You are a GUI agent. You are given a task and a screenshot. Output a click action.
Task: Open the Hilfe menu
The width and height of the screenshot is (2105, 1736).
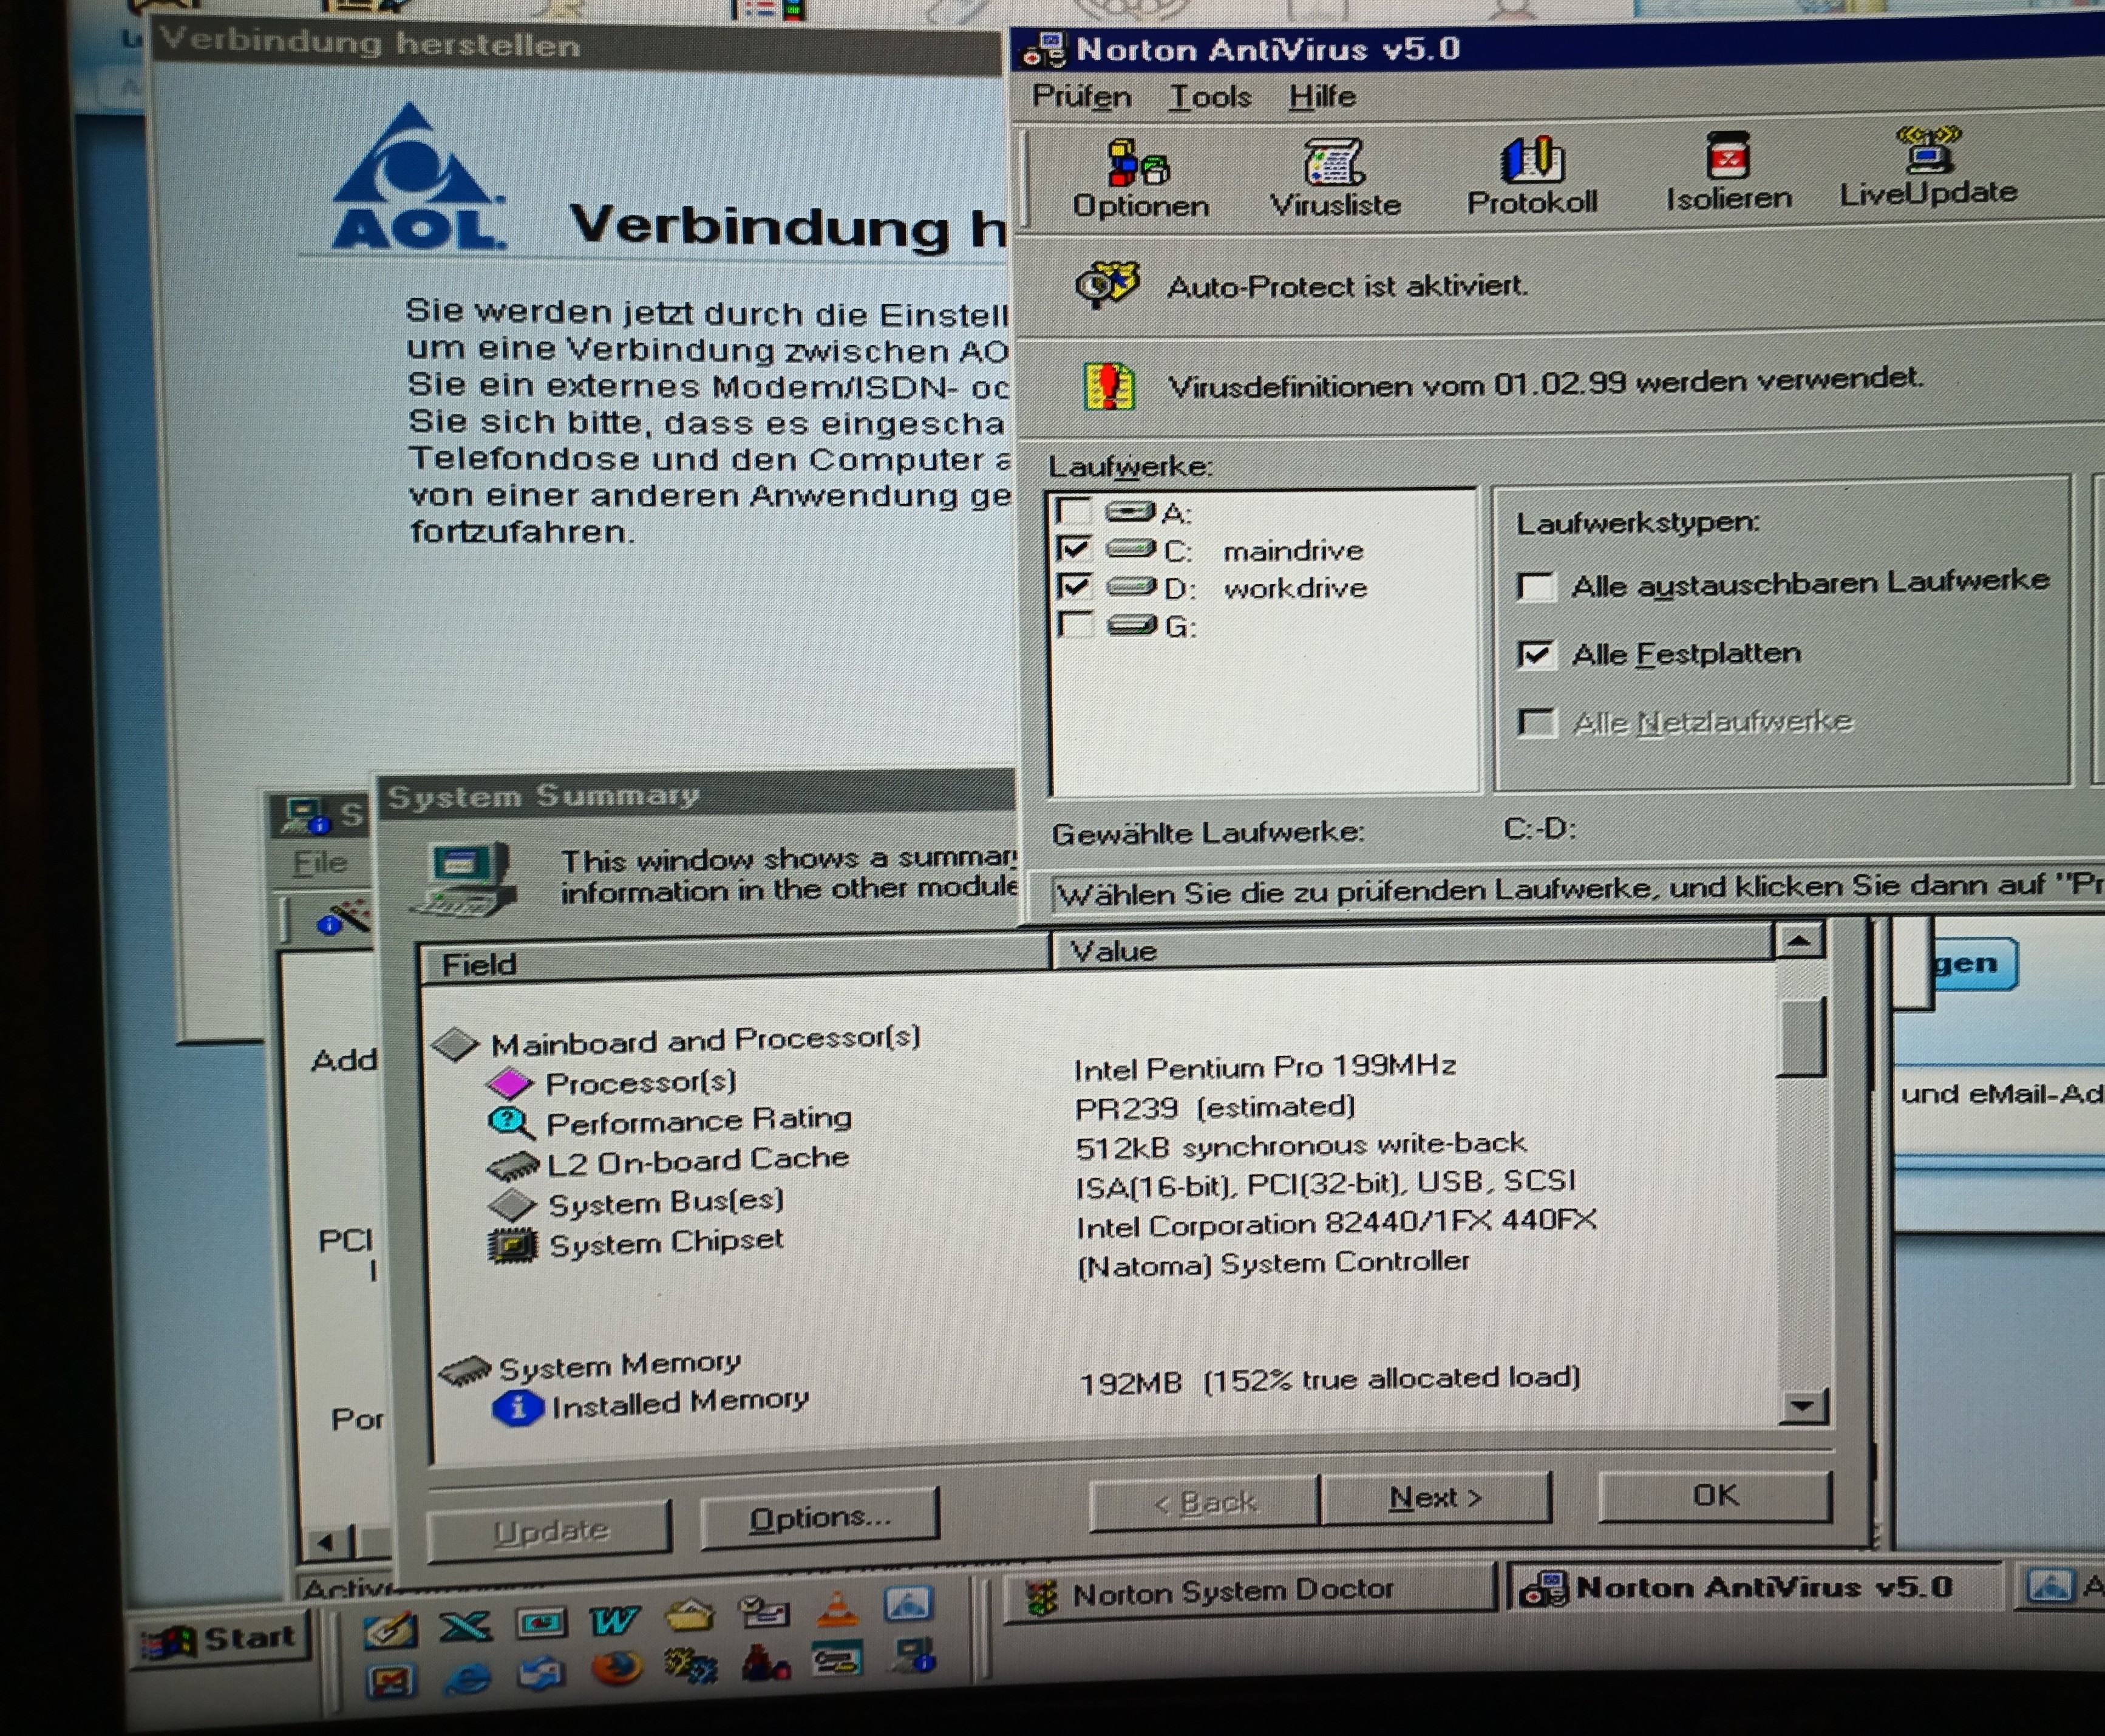point(1322,97)
